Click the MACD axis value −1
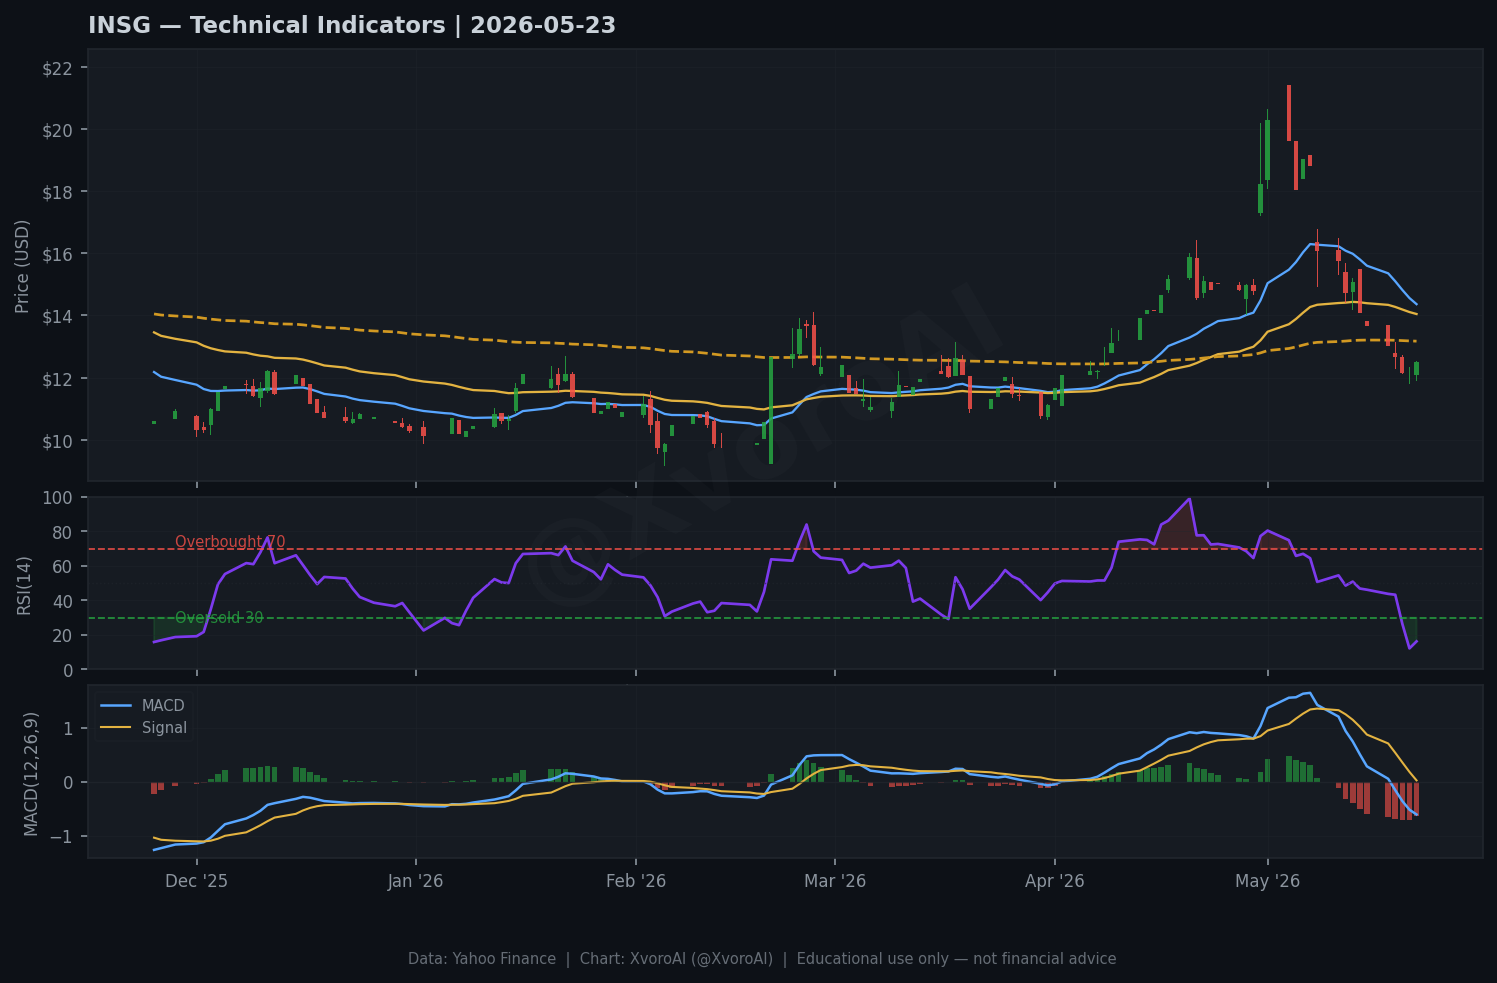The height and width of the screenshot is (983, 1497). point(62,837)
